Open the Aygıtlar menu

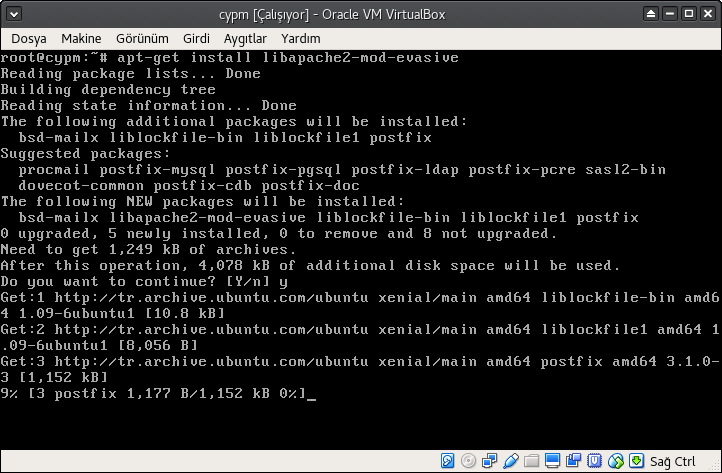pyautogui.click(x=245, y=38)
